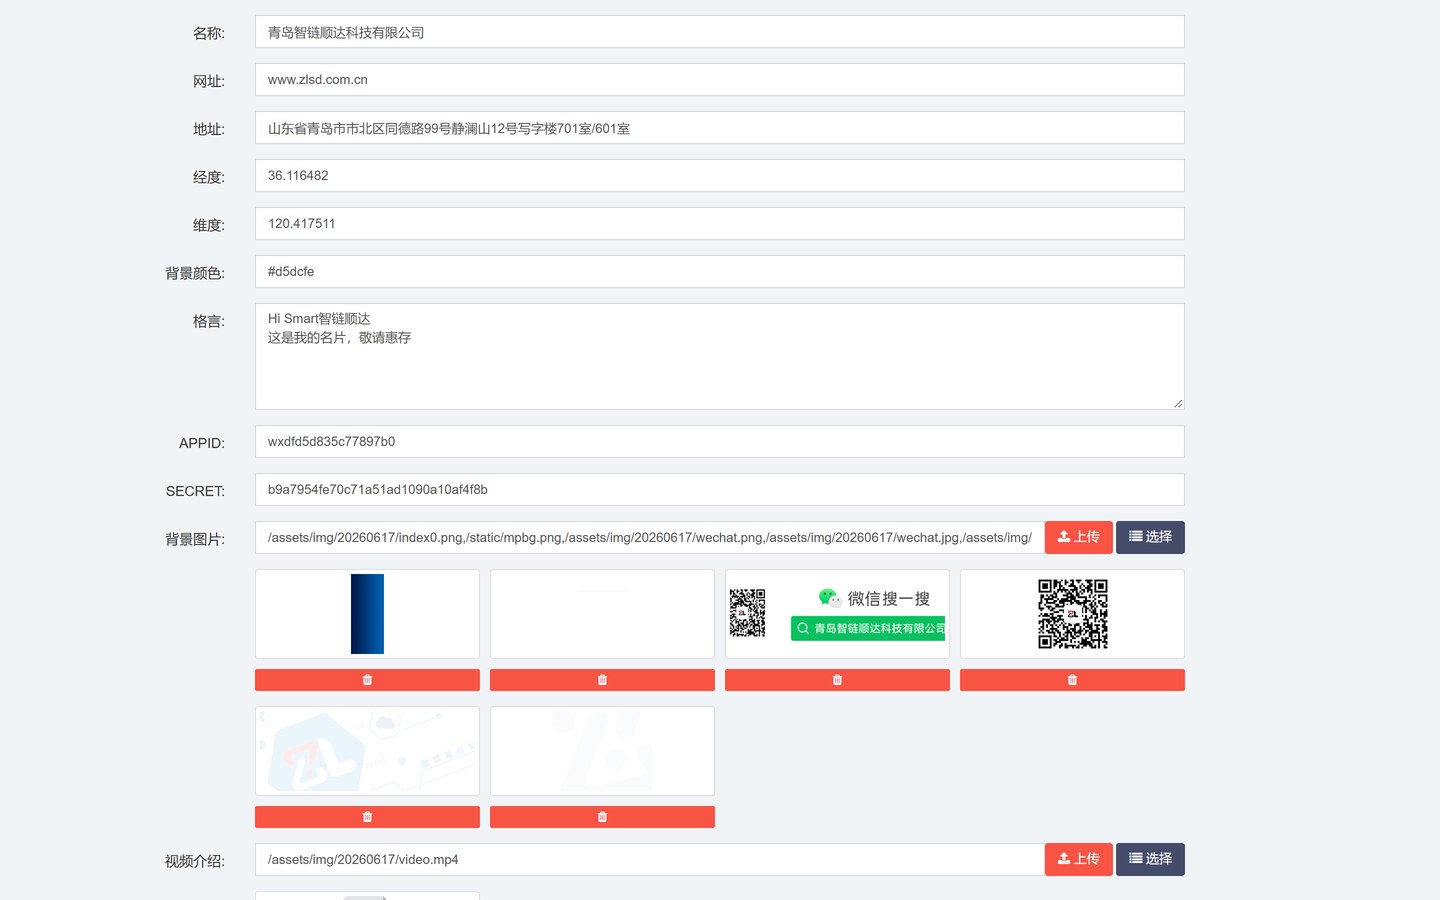The height and width of the screenshot is (900, 1440).
Task: Choose background image from existing files
Action: 1150,537
